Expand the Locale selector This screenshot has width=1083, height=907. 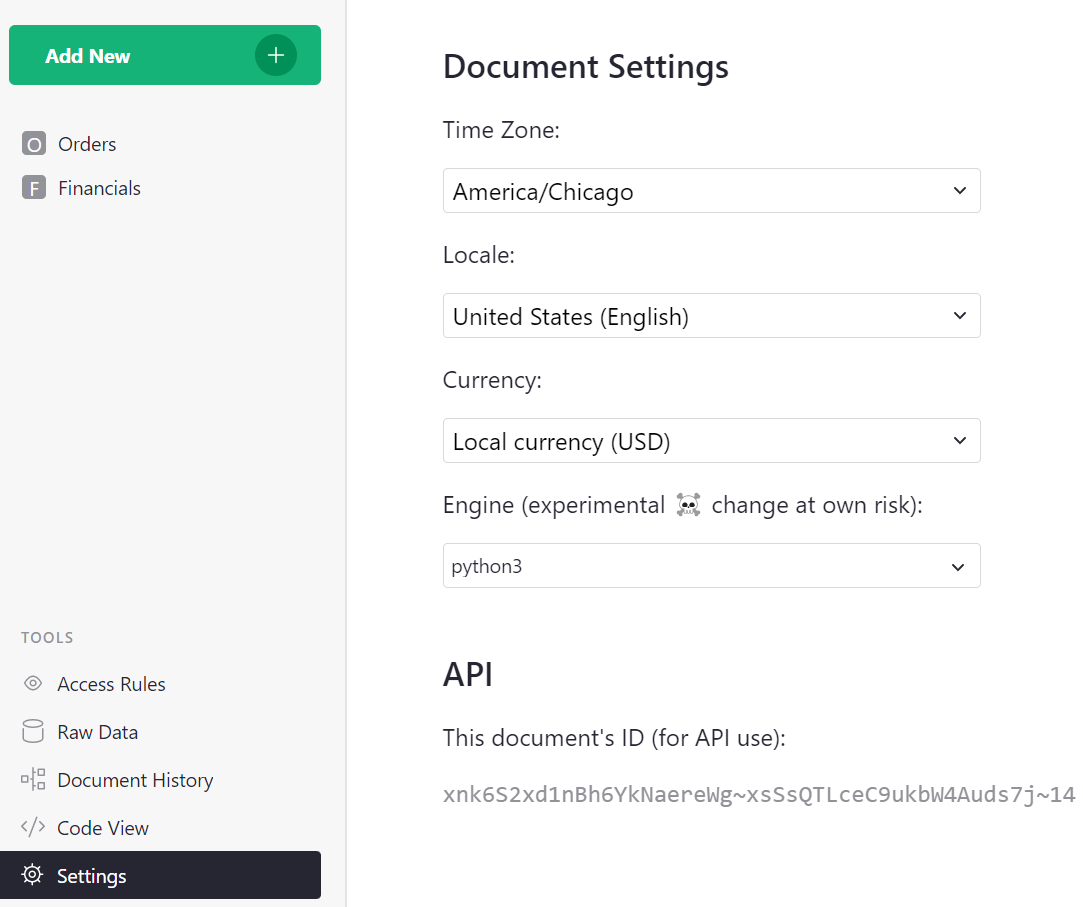[x=711, y=315]
